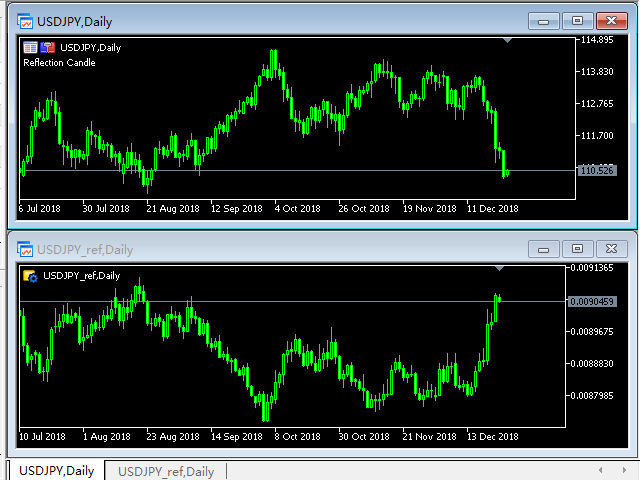Click the 113.830 price scale value
Image resolution: width=640 pixels, height=480 pixels.
point(597,72)
